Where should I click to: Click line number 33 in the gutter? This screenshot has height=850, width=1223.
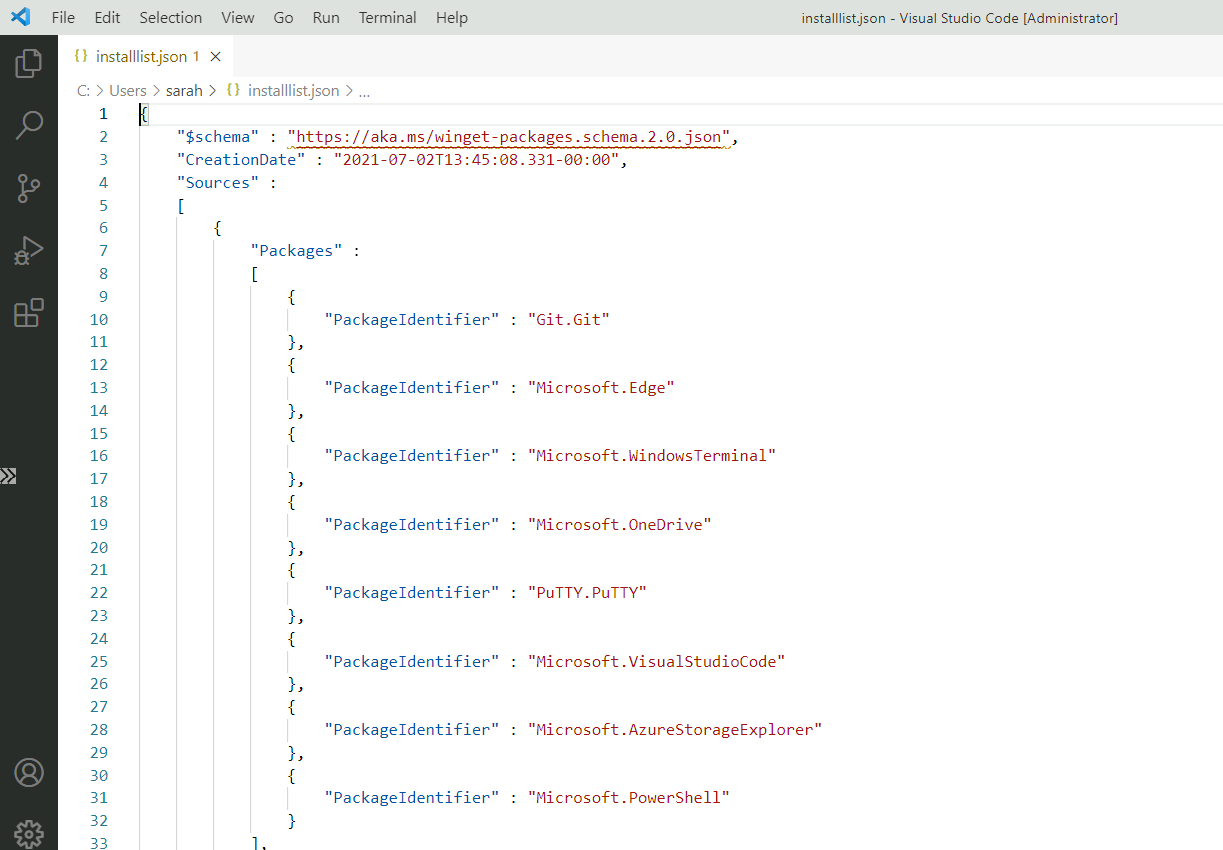(99, 843)
